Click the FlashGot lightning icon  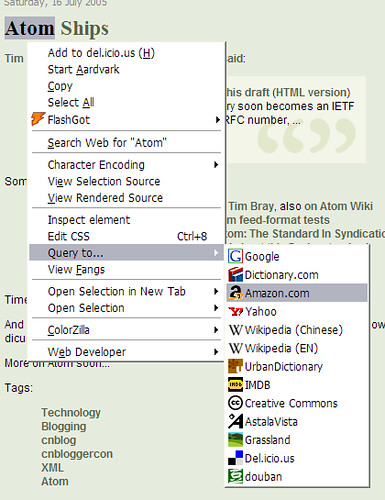[38, 119]
